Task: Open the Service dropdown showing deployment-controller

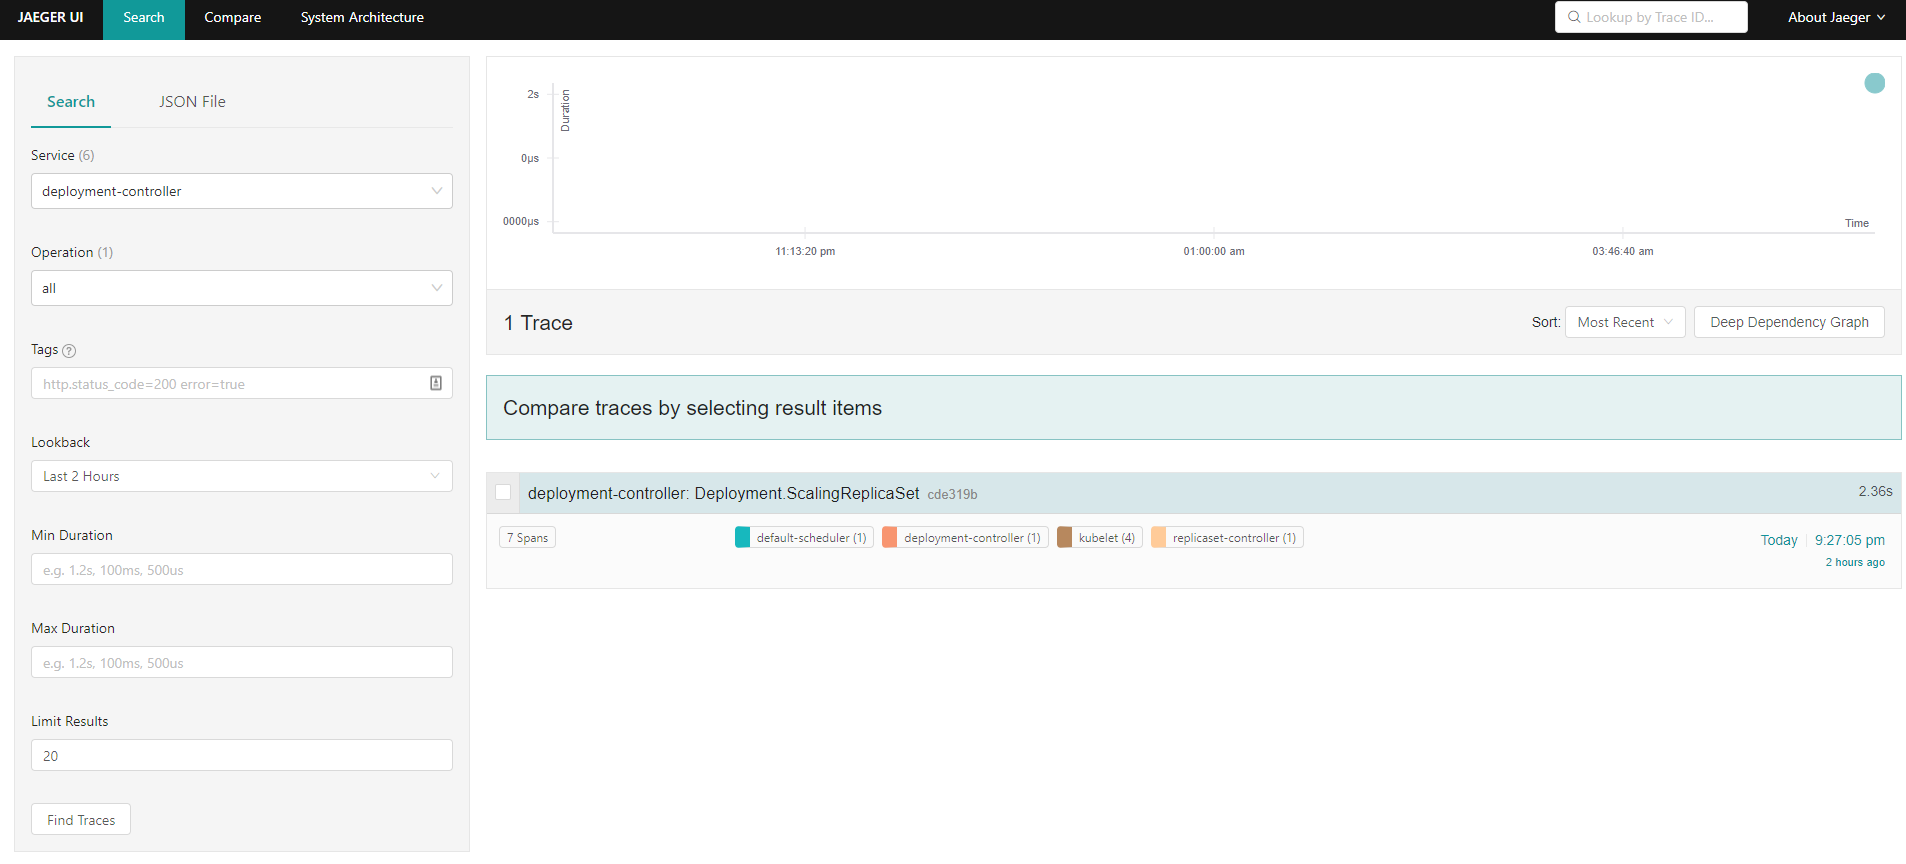Action: 242,191
